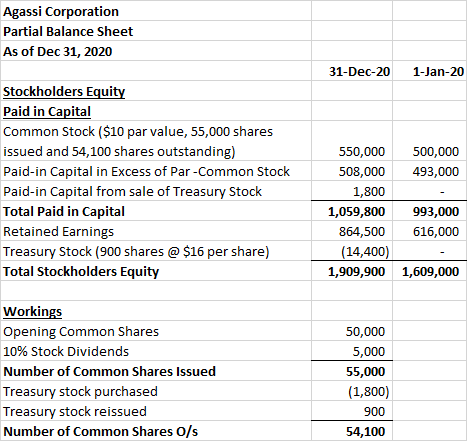Select the underlined 'Paid in Capital' heading
467x441 pixels.
click(47, 112)
